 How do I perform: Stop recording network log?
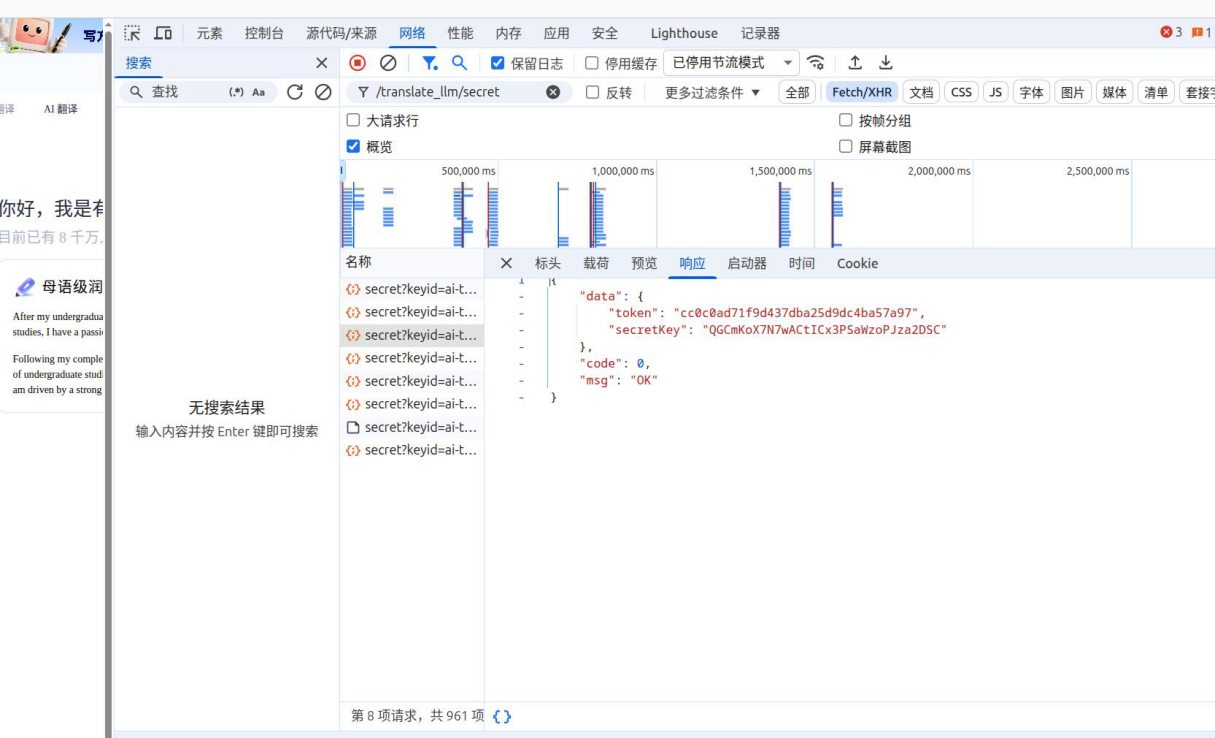pos(358,63)
